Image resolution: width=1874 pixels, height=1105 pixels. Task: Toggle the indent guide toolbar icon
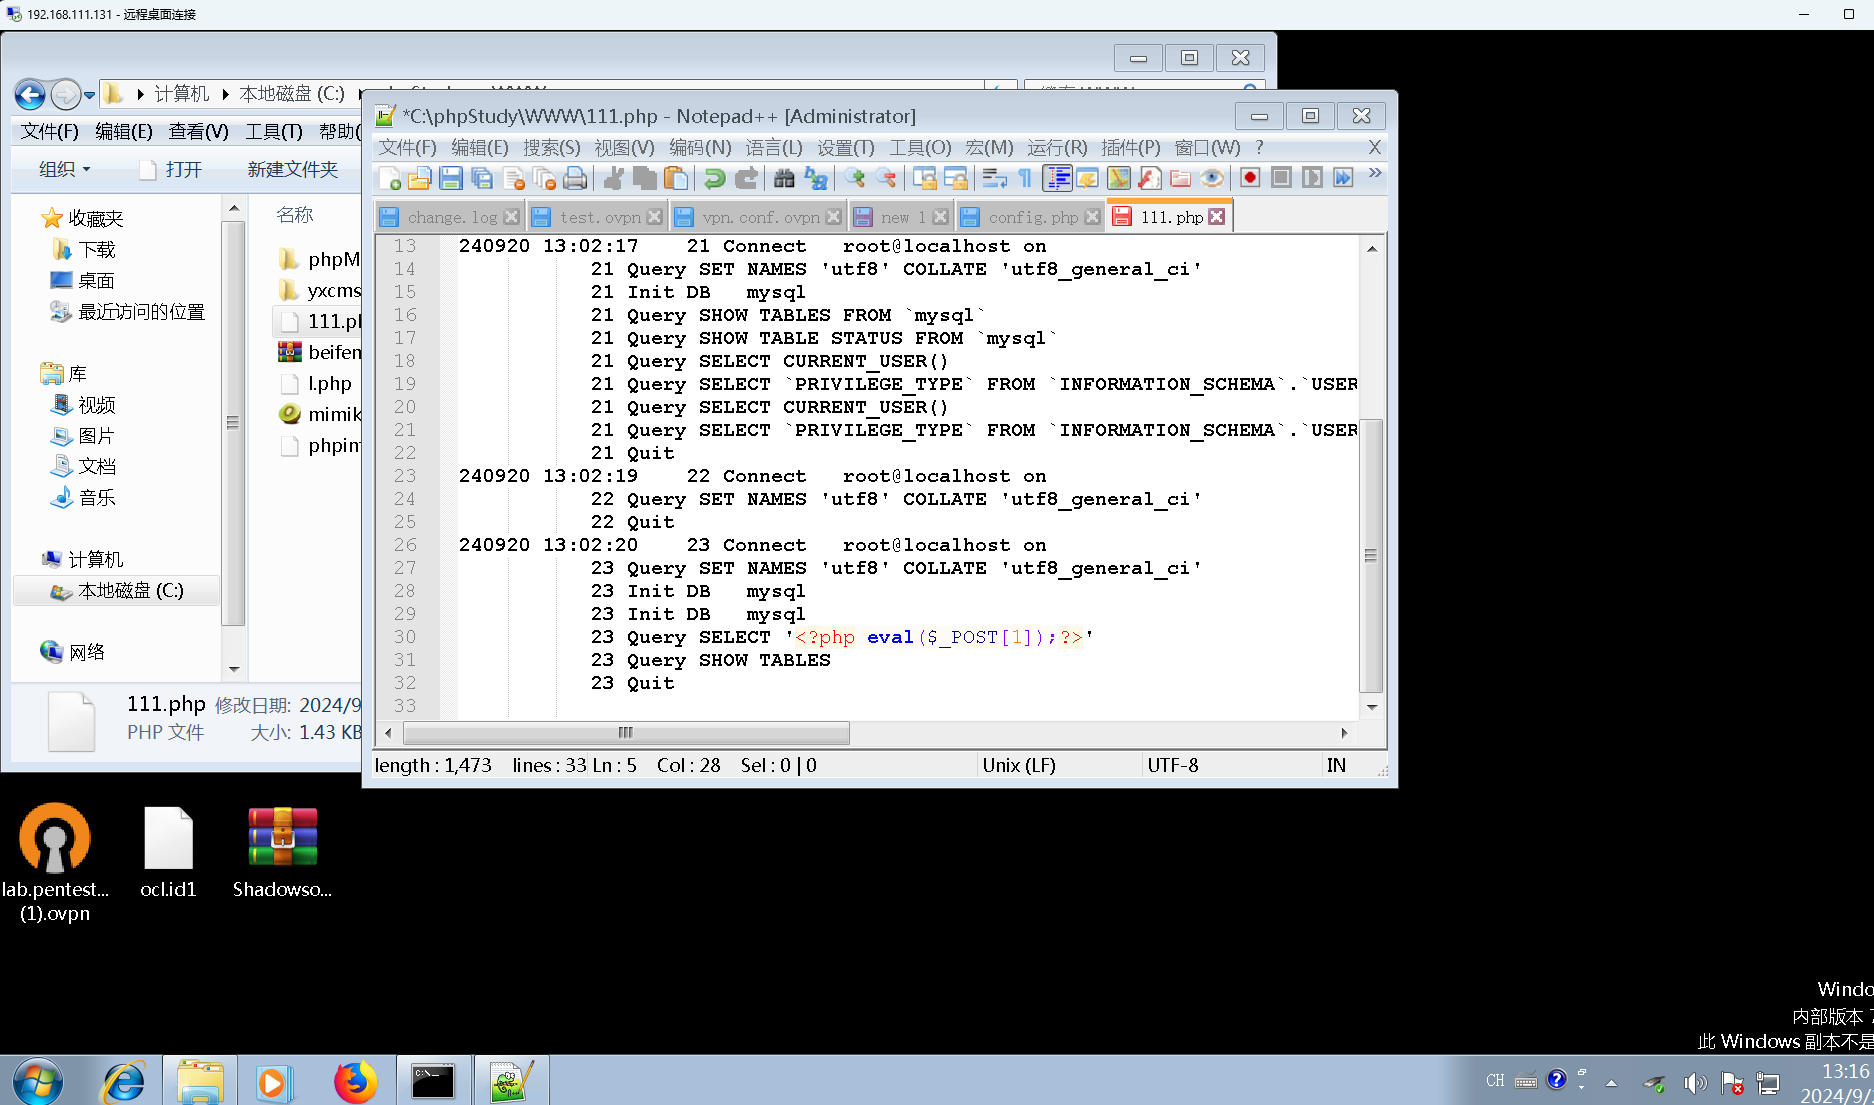1057,178
